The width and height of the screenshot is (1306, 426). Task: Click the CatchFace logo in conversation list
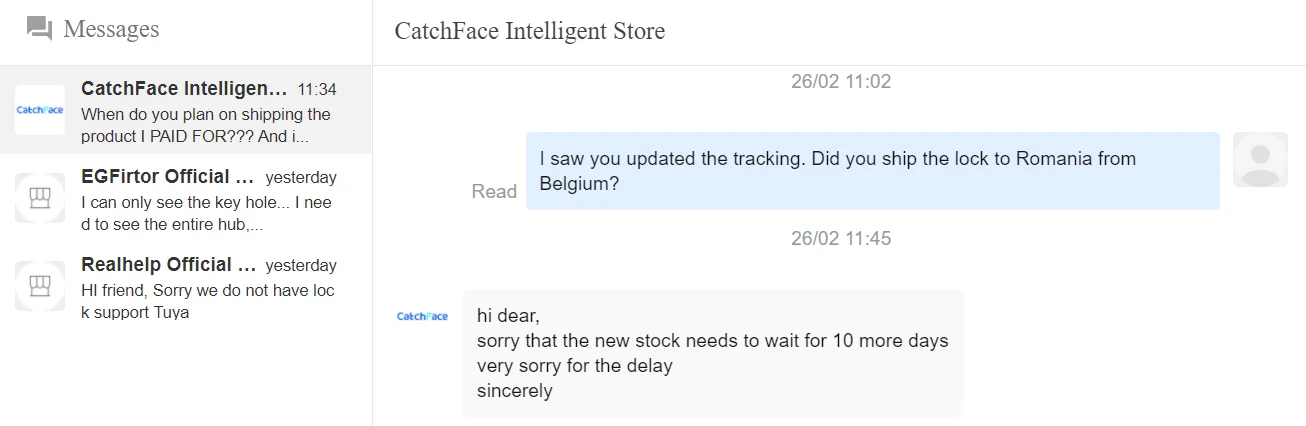click(40, 110)
